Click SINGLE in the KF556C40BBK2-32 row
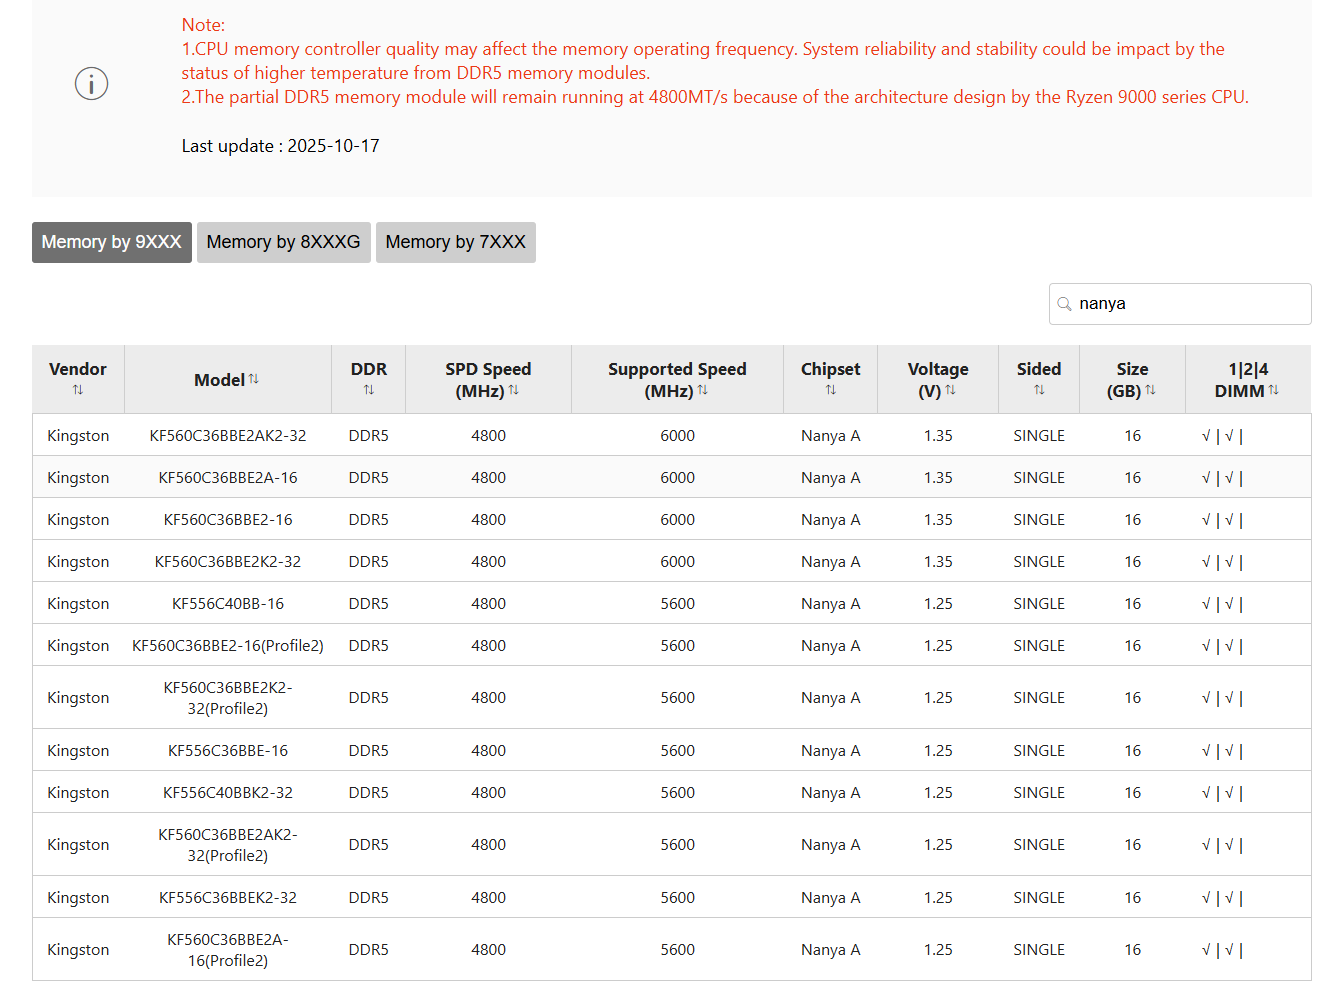Image resolution: width=1327 pixels, height=997 pixels. click(1039, 793)
